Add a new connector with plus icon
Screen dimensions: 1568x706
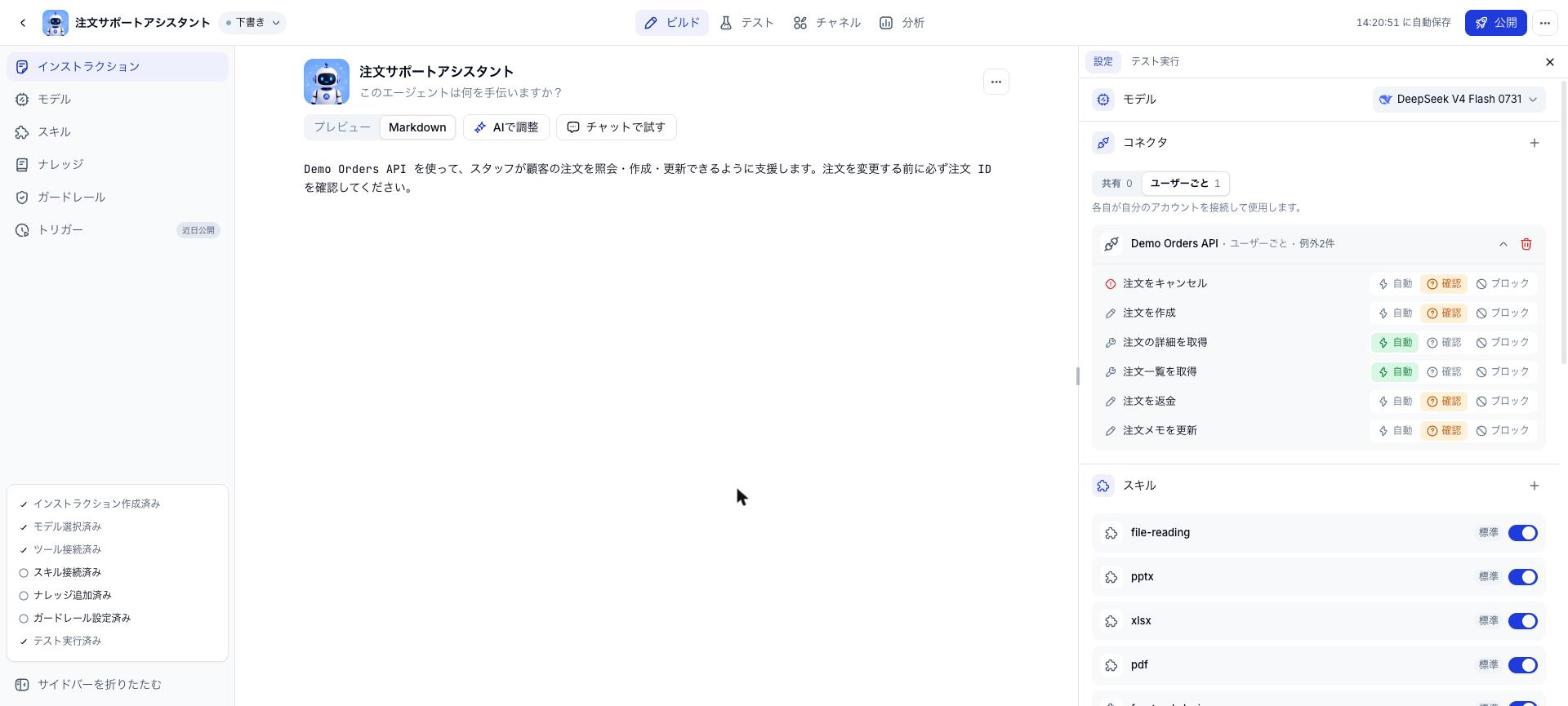1534,143
